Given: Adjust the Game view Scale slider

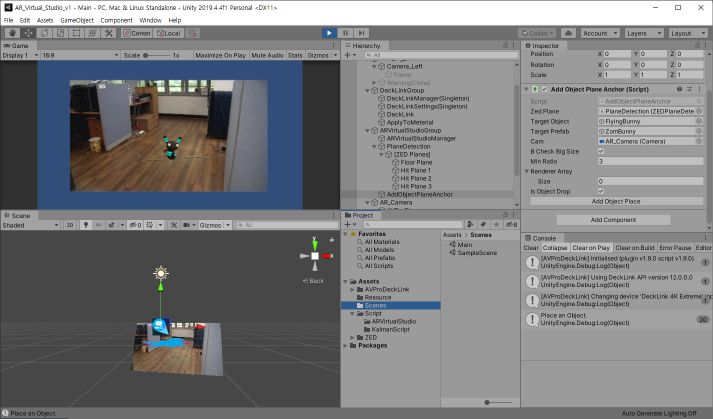Looking at the screenshot, I should click(x=156, y=55).
